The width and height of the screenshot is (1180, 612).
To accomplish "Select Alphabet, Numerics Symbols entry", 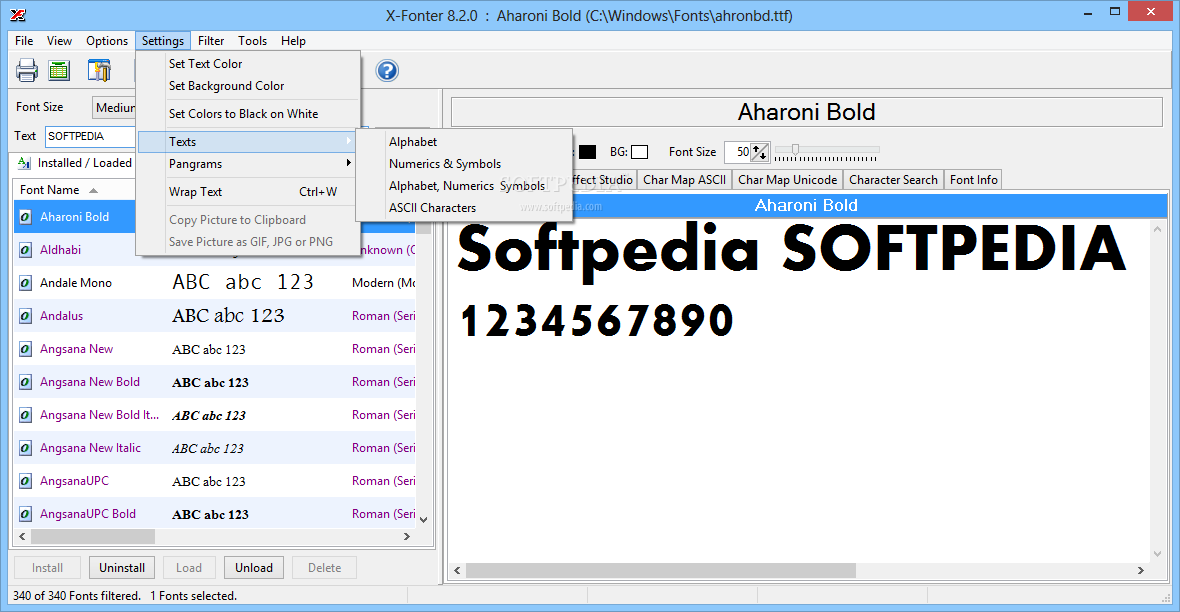I will tap(464, 185).
